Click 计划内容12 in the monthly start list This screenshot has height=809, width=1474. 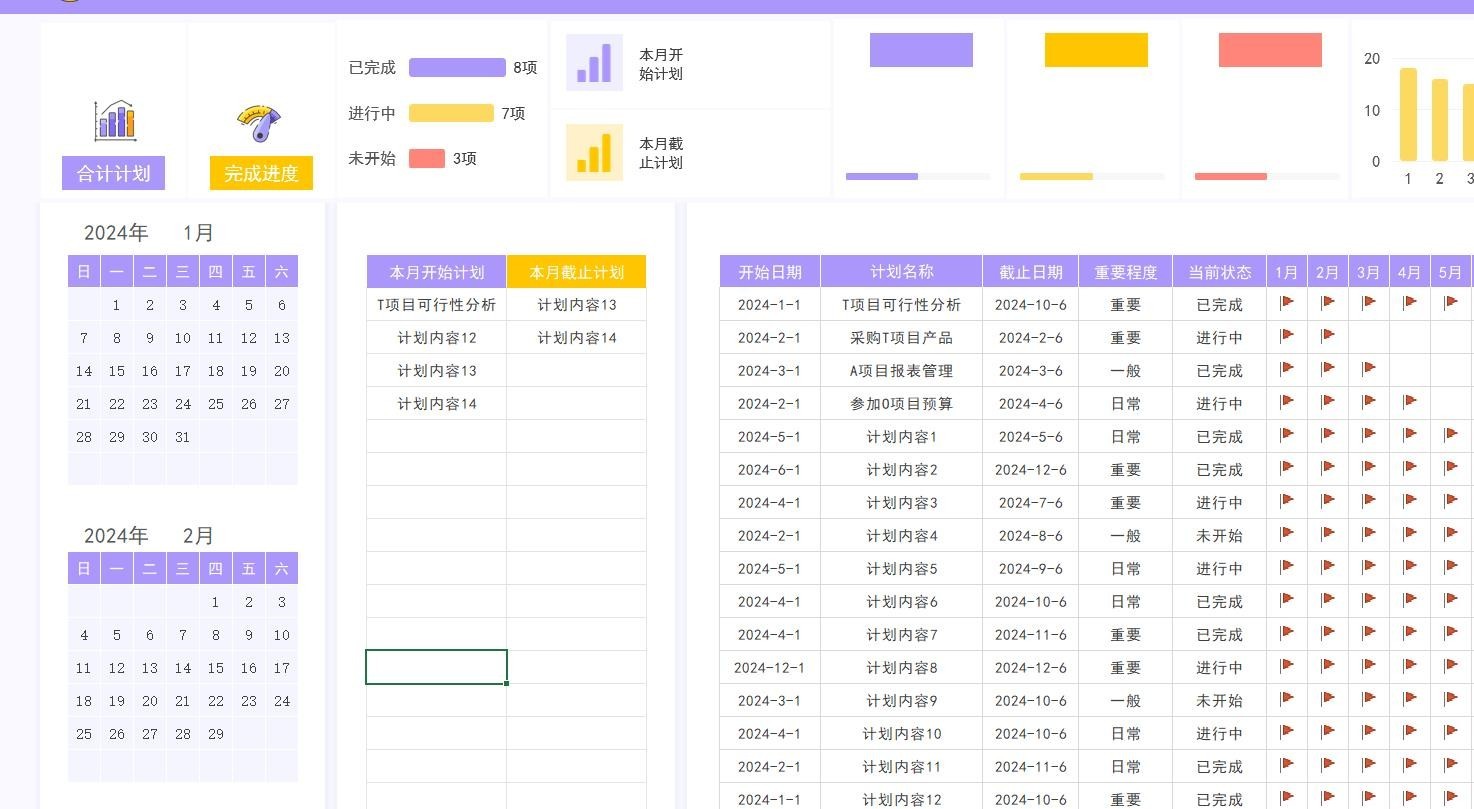(437, 338)
